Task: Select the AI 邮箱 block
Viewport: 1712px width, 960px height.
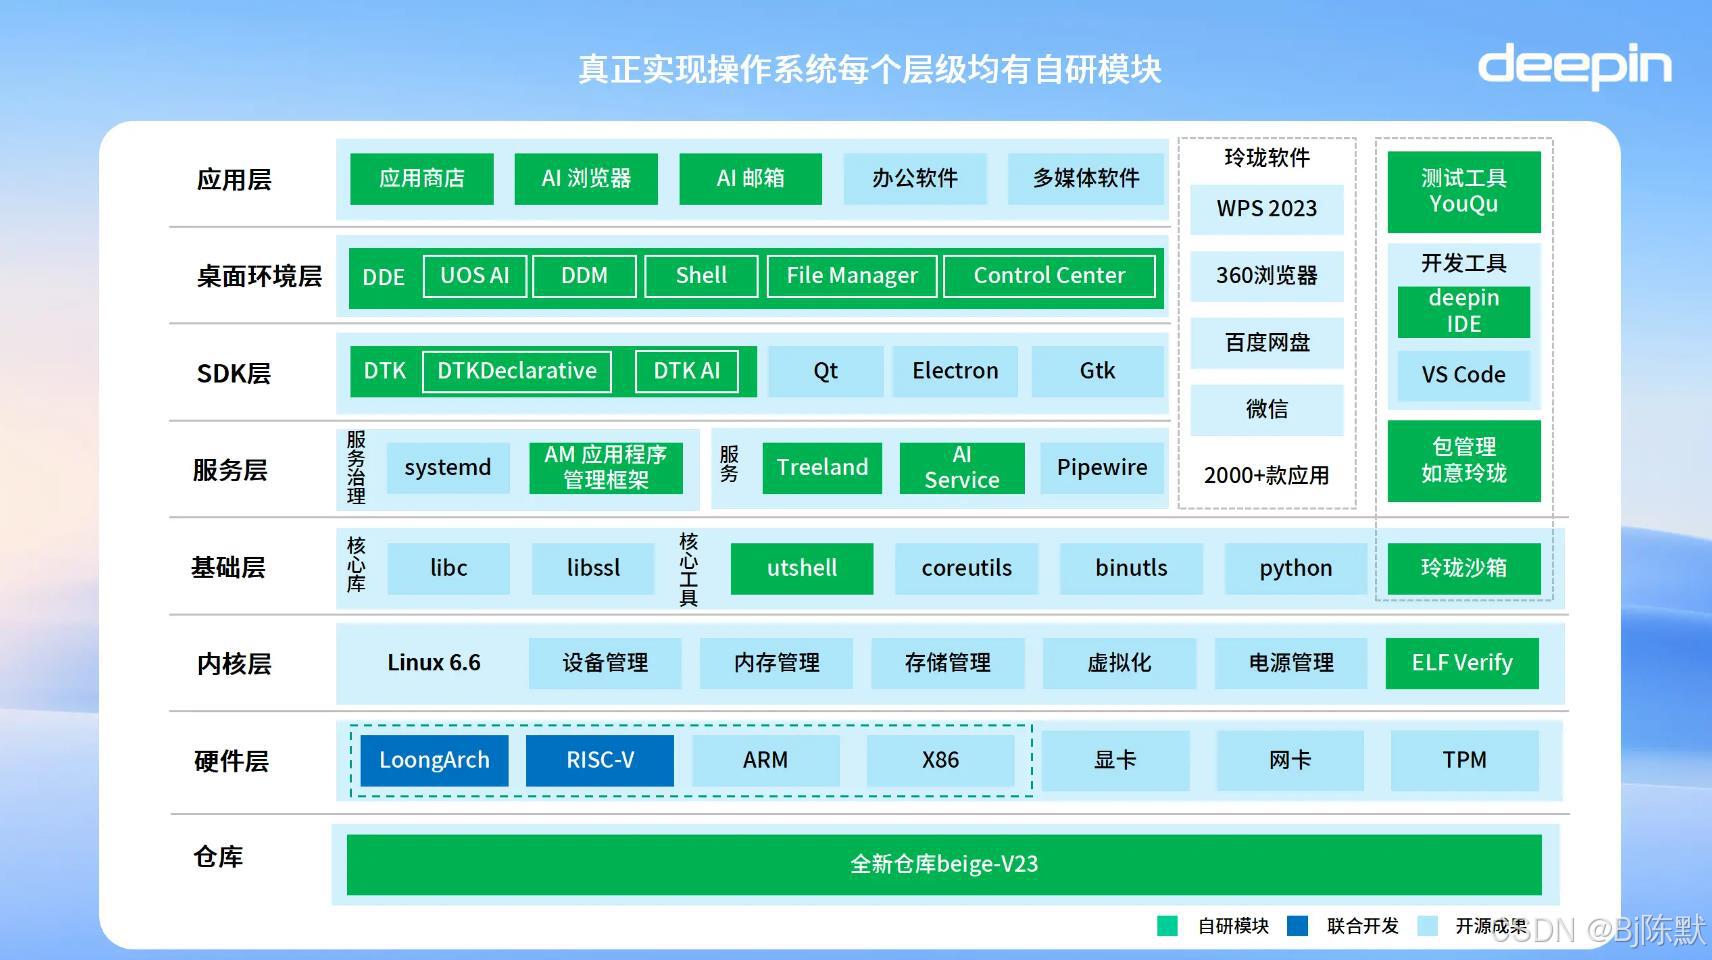Action: [750, 179]
